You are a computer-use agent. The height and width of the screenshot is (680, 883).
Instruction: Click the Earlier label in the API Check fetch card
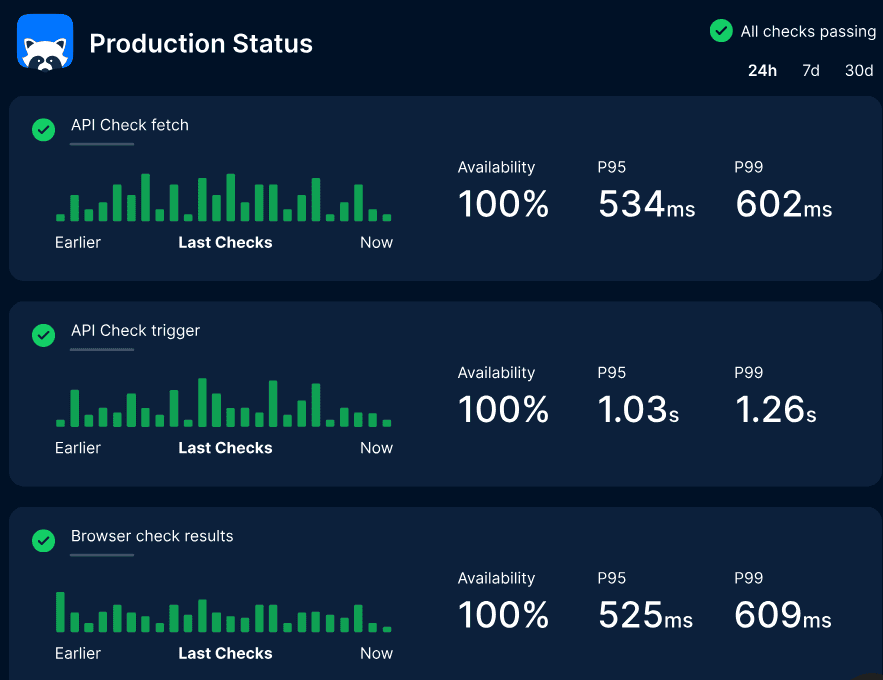click(x=78, y=243)
